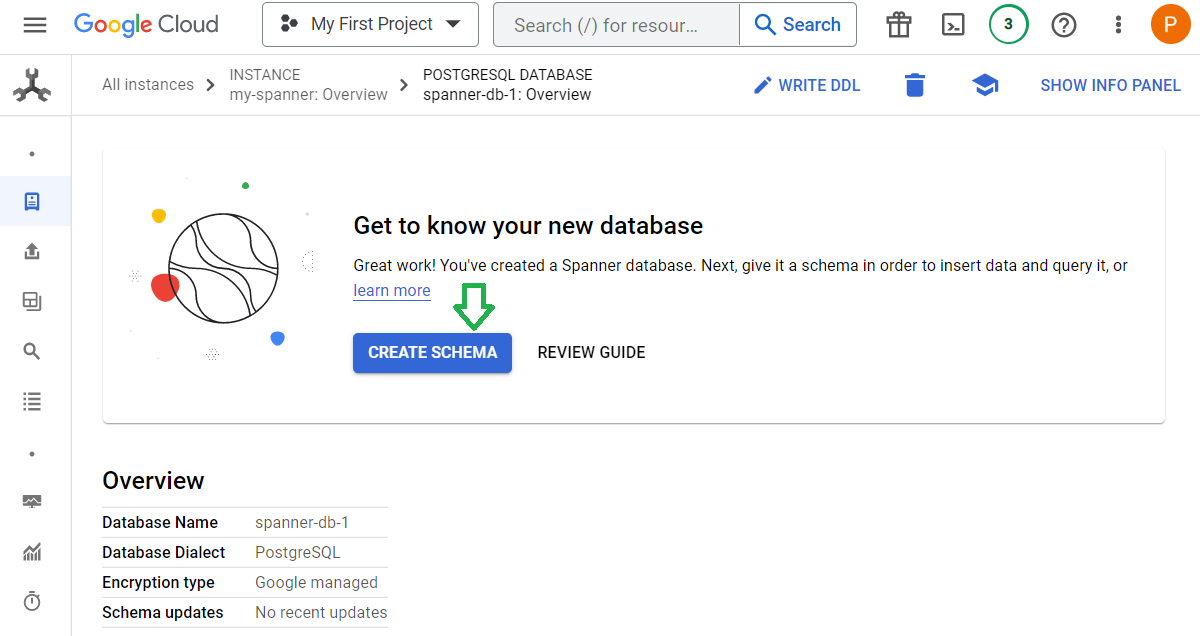Open the stopwatch sidebar icon

click(32, 601)
